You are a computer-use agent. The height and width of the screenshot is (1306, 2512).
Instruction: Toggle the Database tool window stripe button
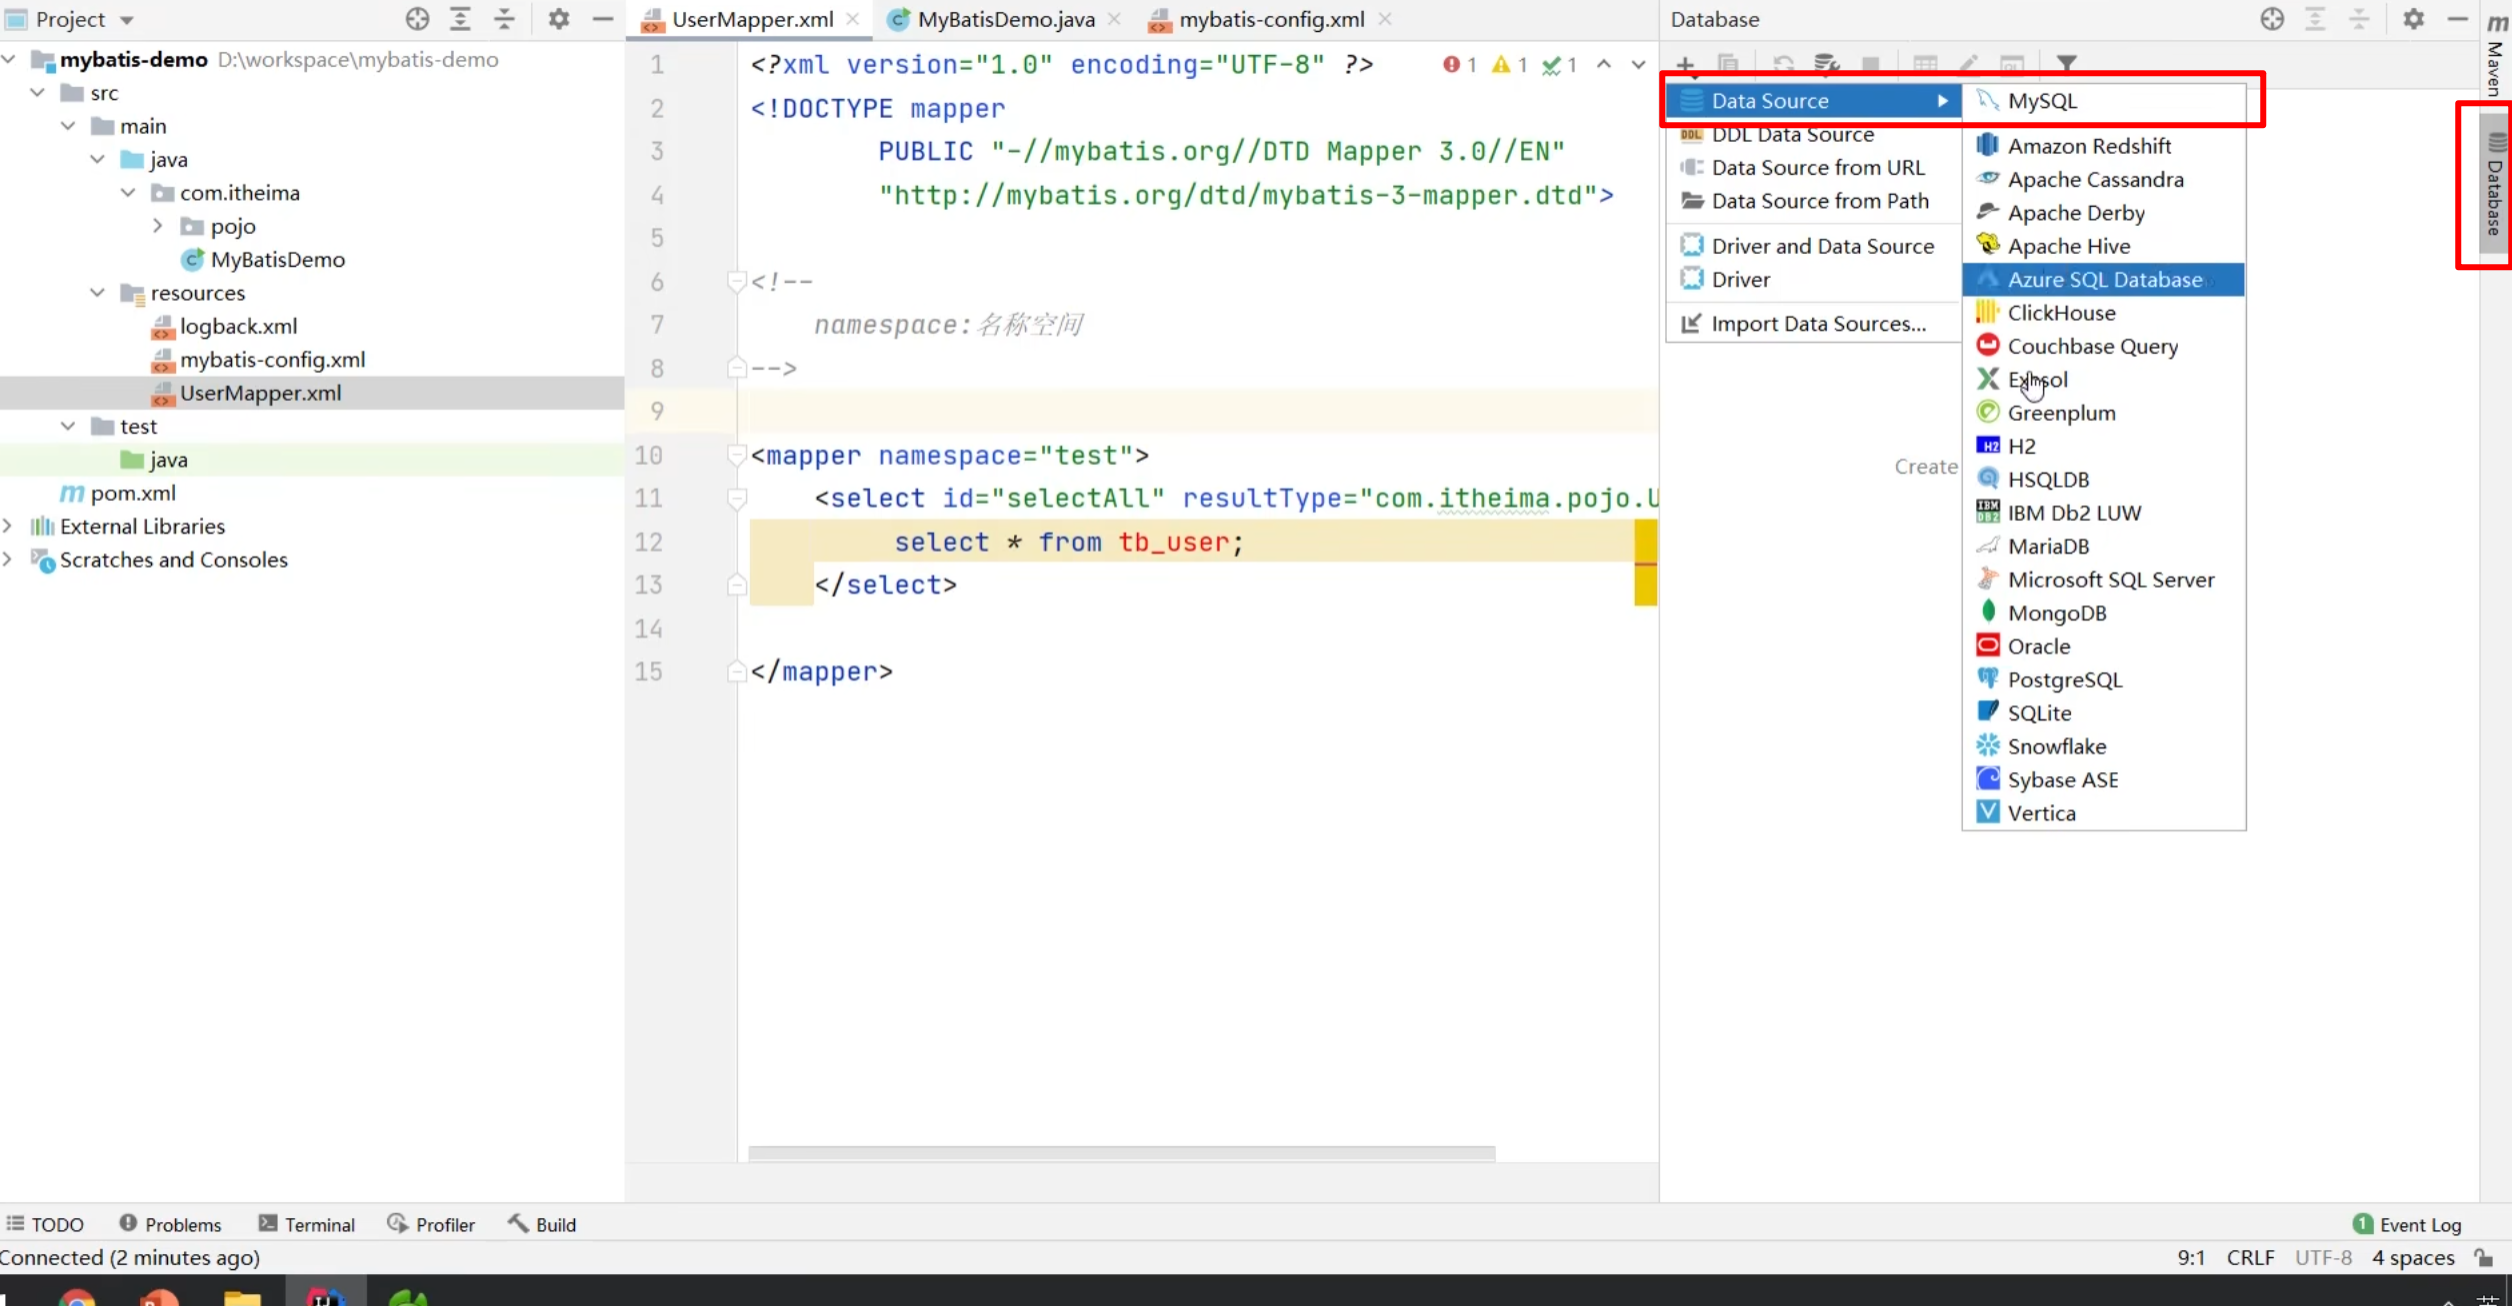click(2496, 185)
